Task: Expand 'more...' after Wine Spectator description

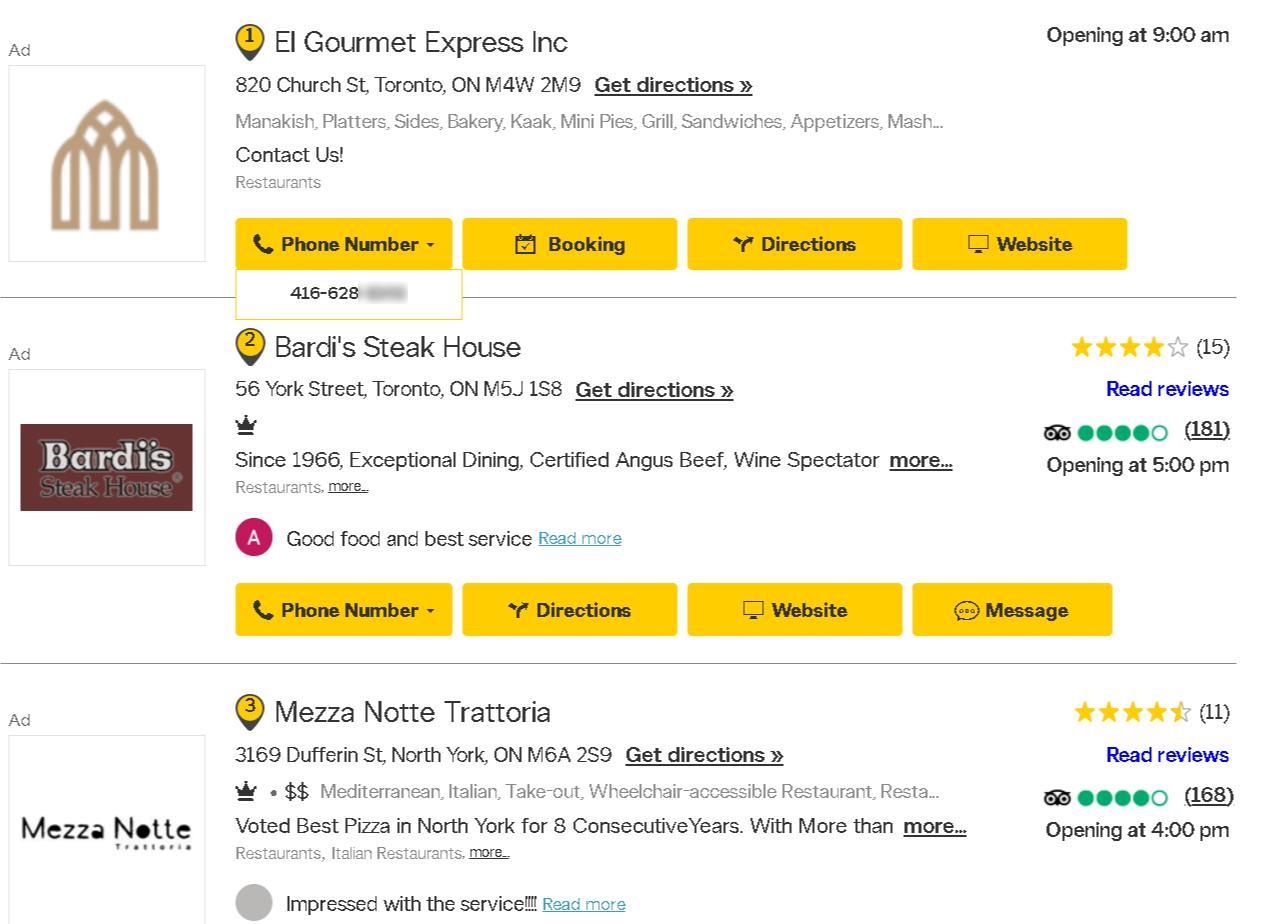Action: (920, 460)
